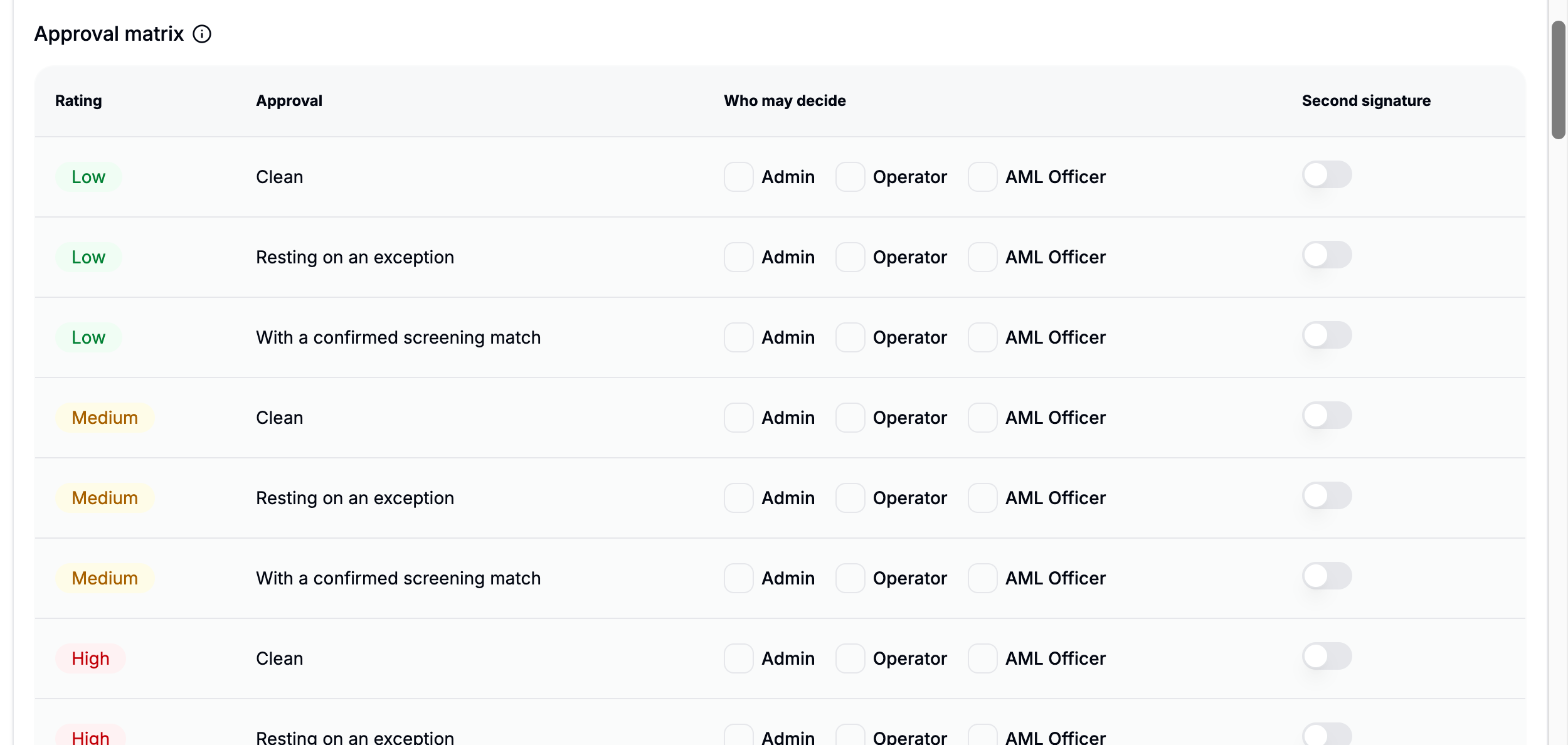
Task: Click "Resting on an exception" in Medium row
Action: (x=355, y=498)
